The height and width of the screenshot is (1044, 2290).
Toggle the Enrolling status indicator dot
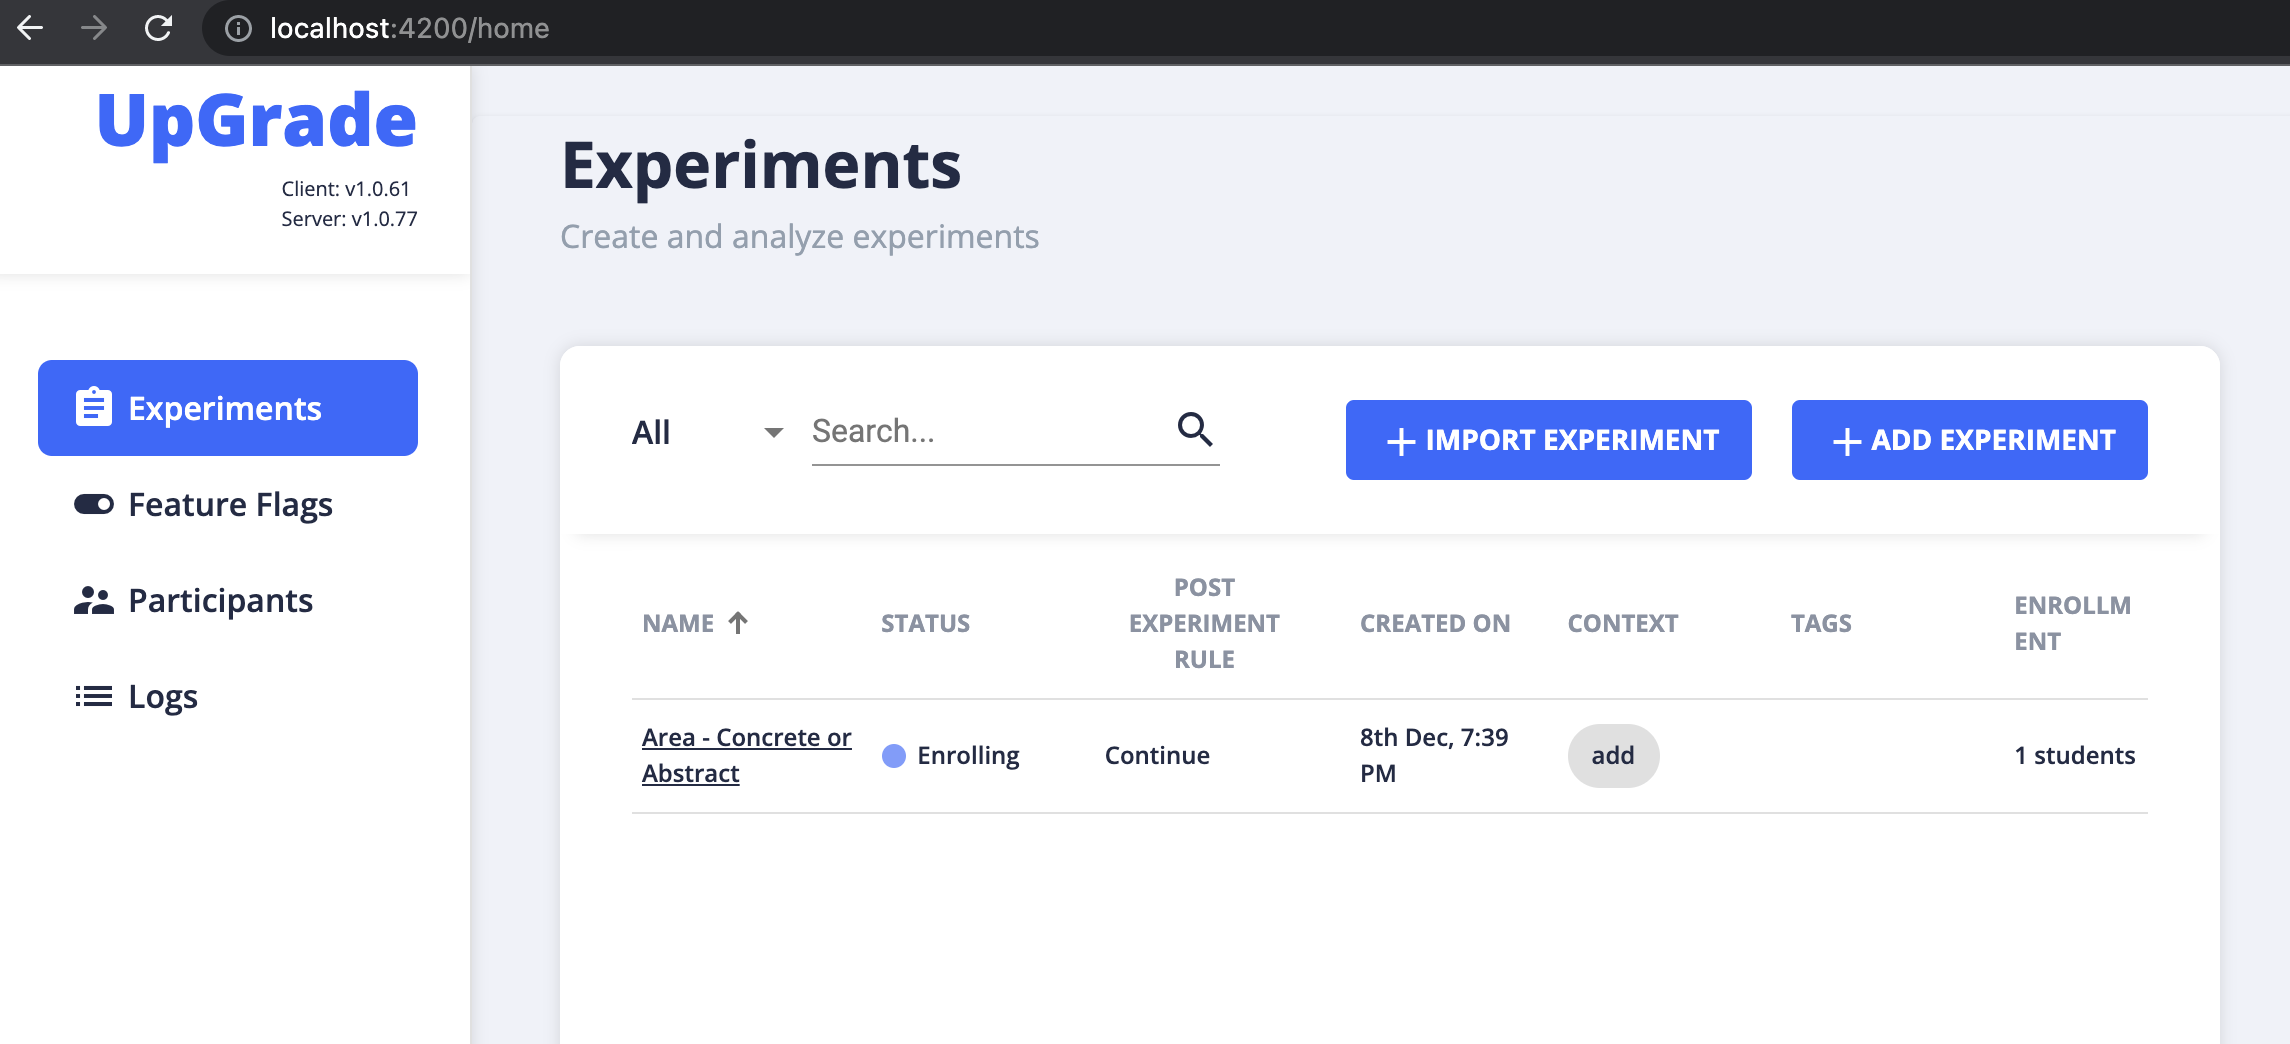(x=894, y=756)
